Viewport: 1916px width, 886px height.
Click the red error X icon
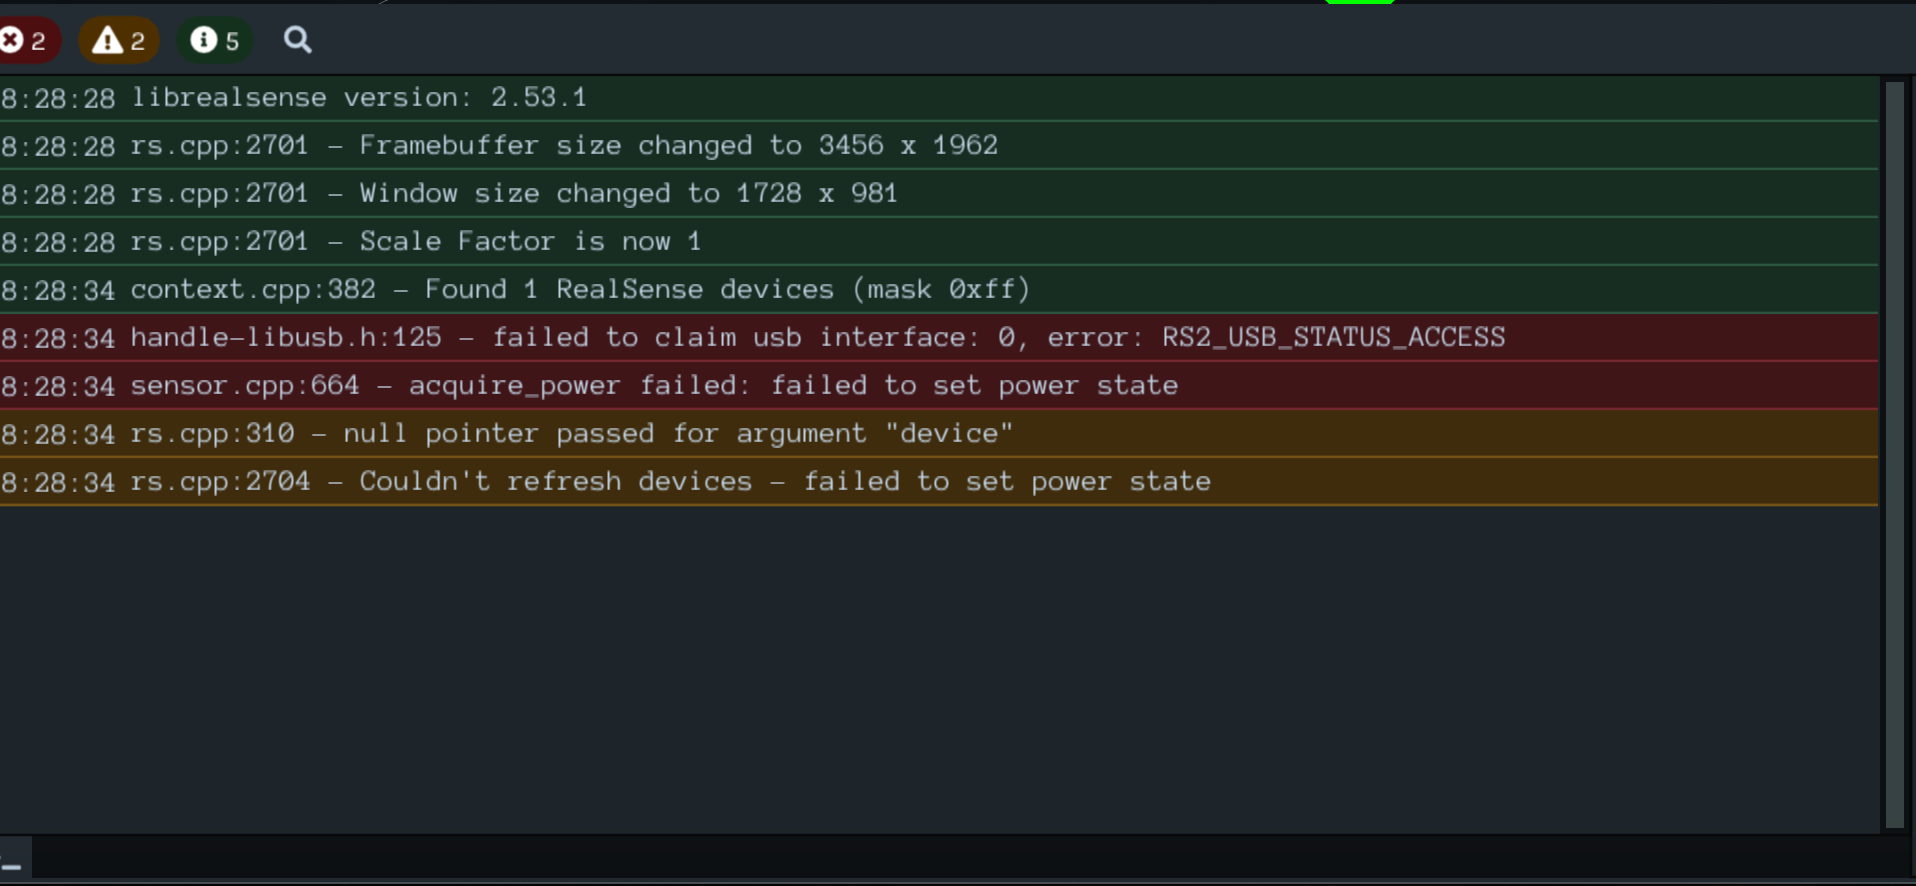pyautogui.click(x=12, y=40)
